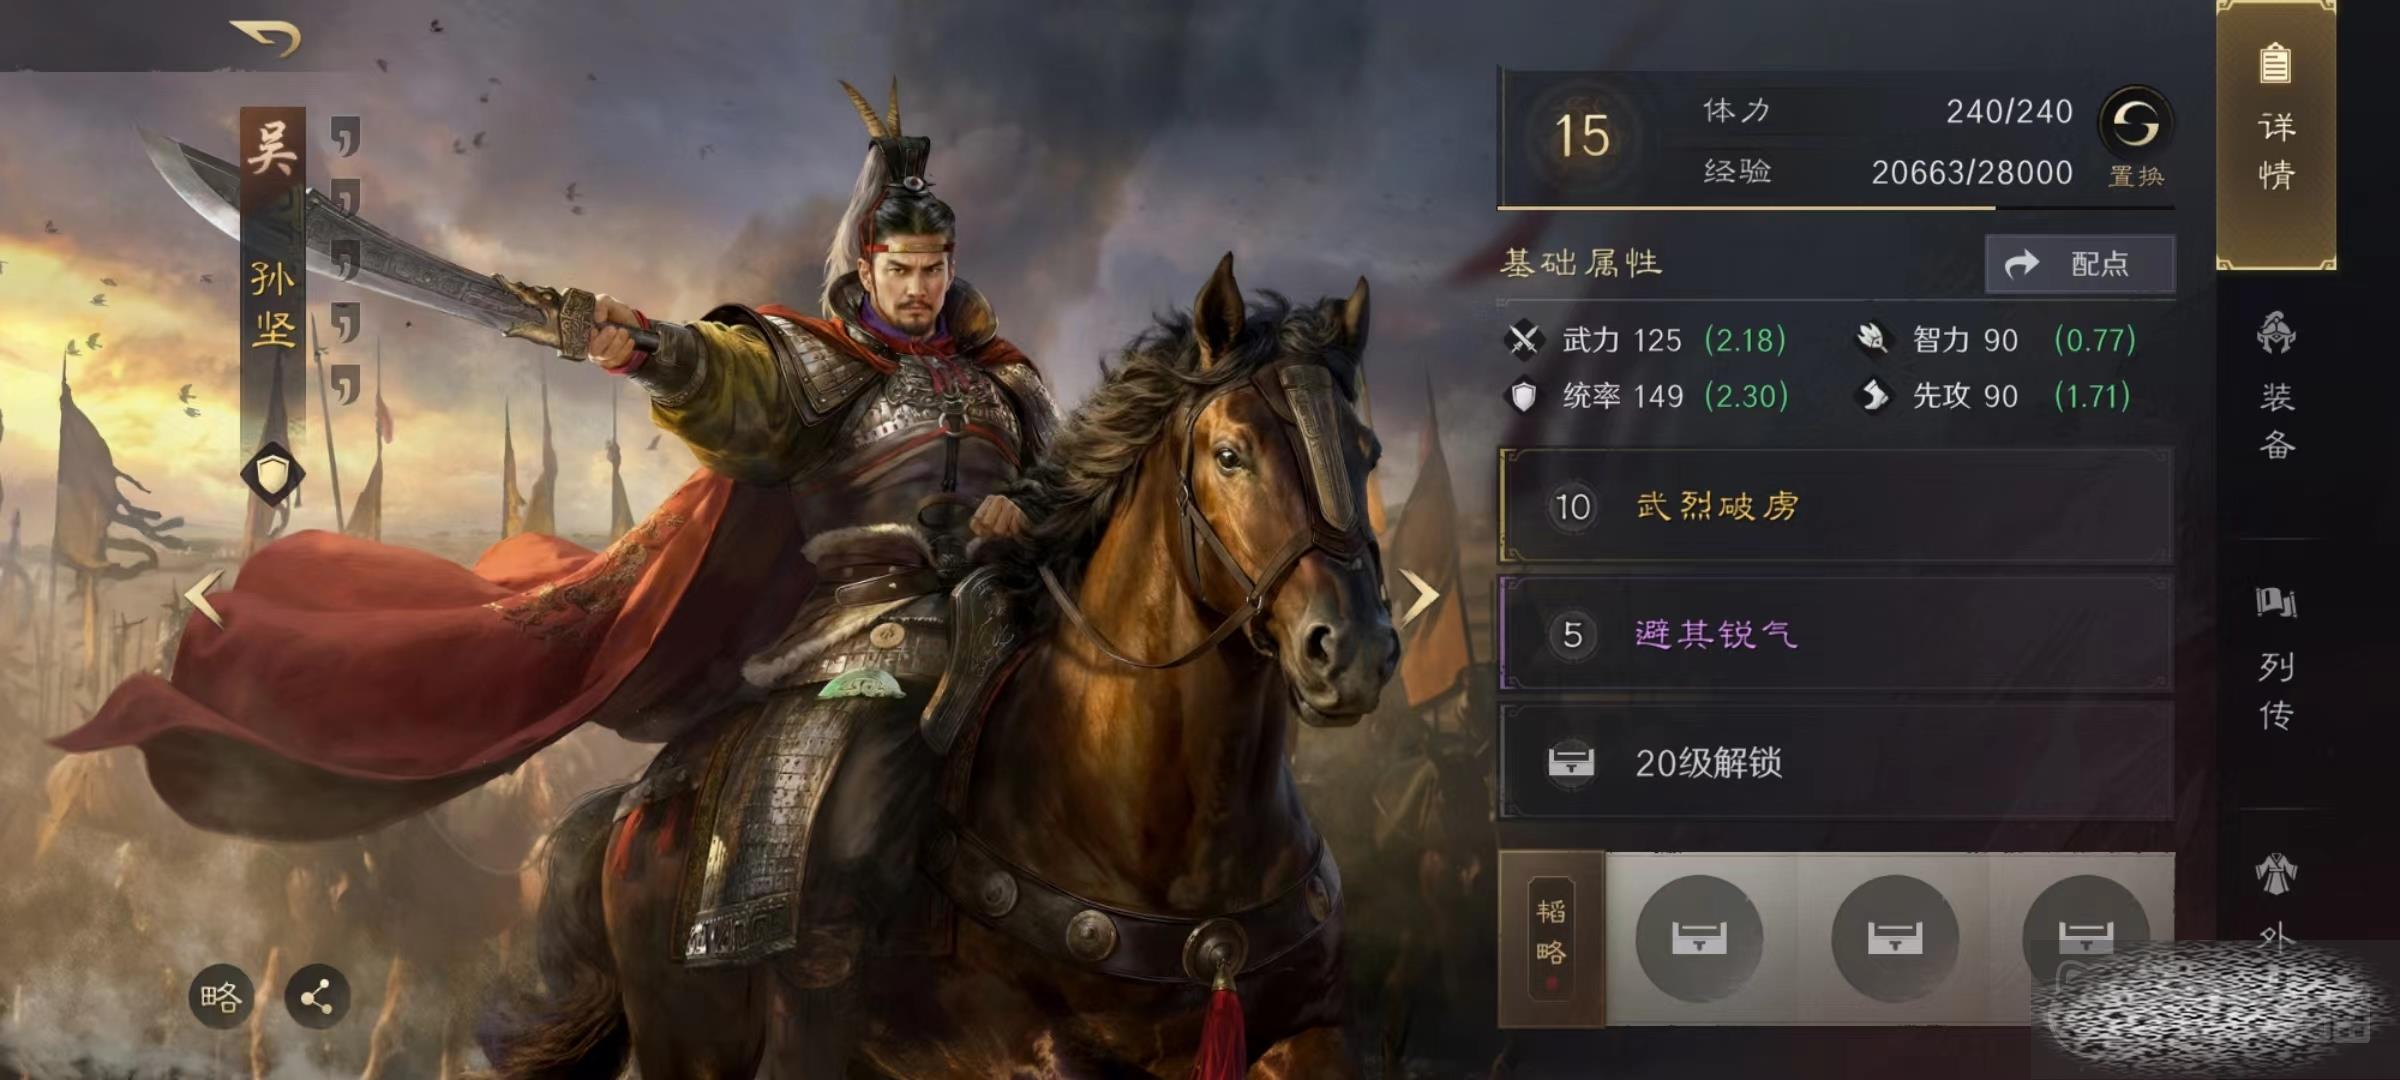Expand the 武烈破虏 skill entry

point(1836,506)
